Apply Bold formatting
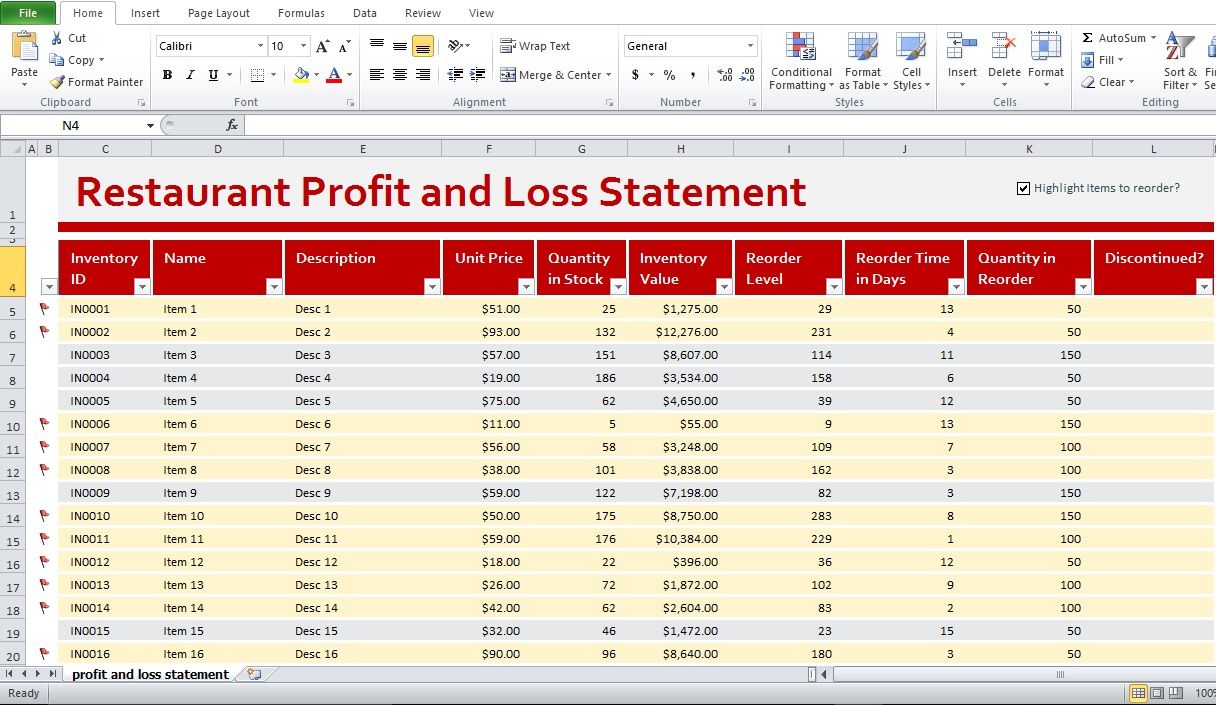This screenshot has width=1216, height=705. click(x=167, y=75)
